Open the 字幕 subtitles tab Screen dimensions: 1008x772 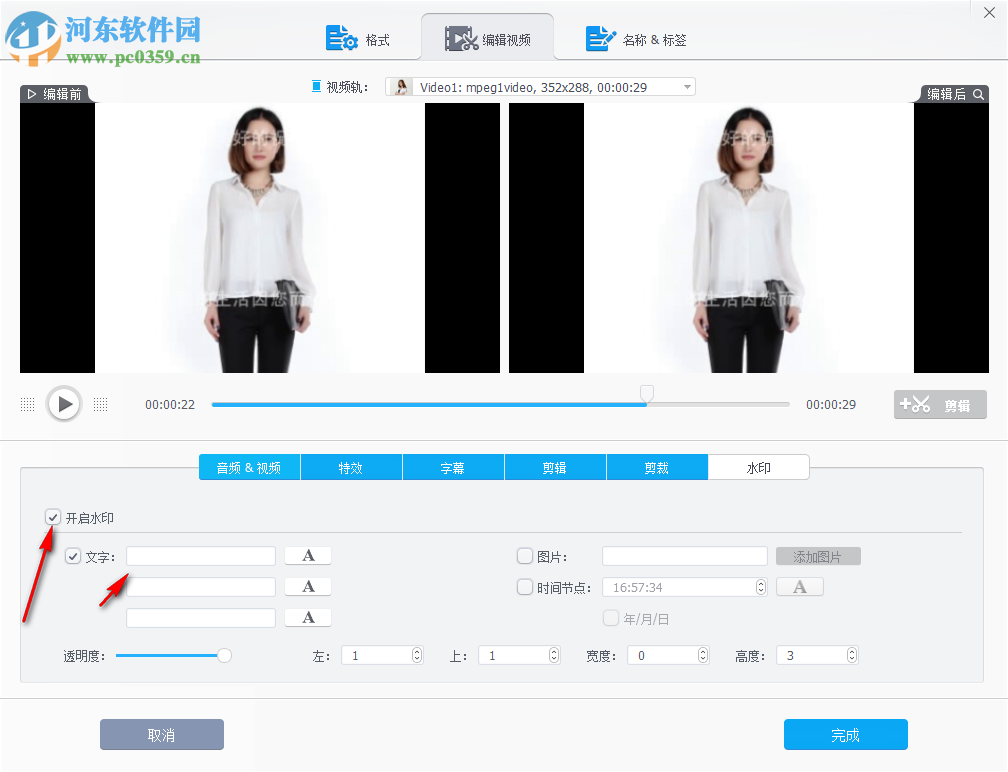(453, 466)
